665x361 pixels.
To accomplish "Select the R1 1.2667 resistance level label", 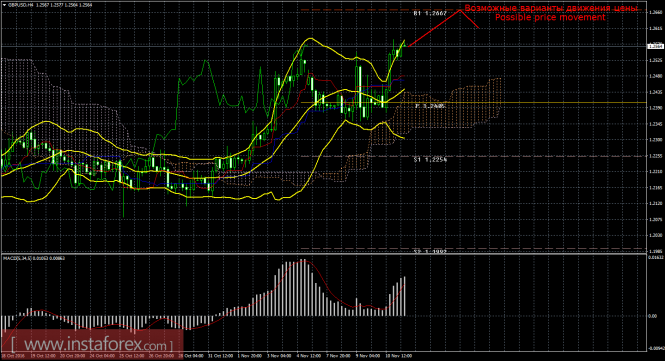I will [x=430, y=14].
